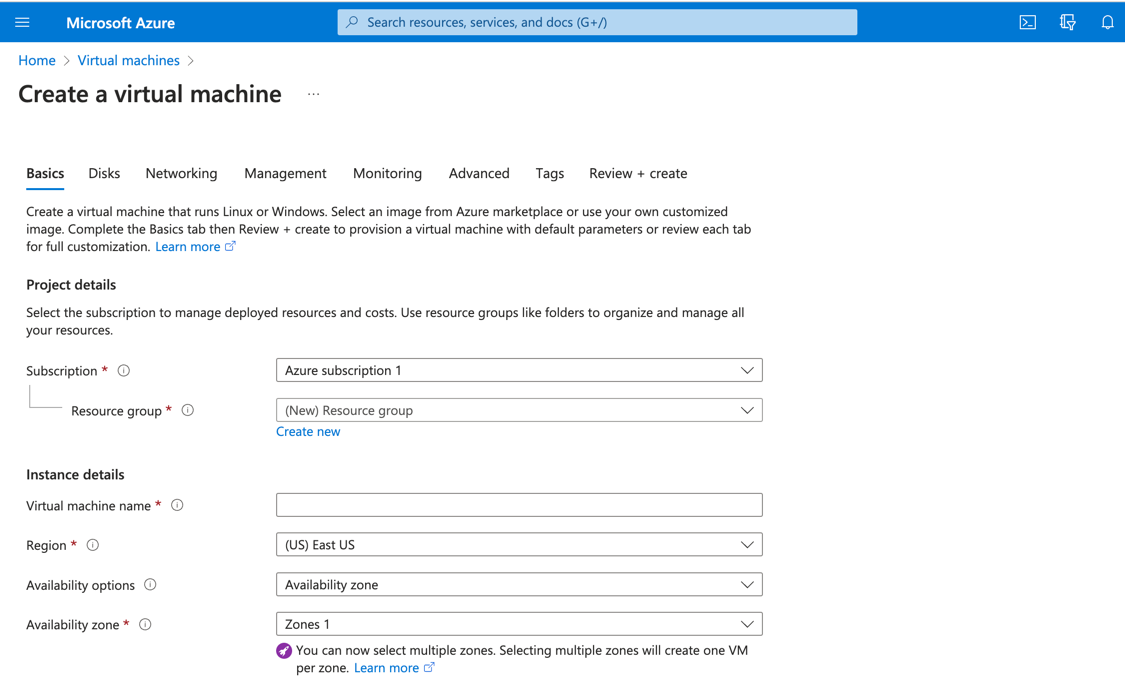Switch to the Disks tab
This screenshot has height=687, width=1125.
click(x=104, y=174)
